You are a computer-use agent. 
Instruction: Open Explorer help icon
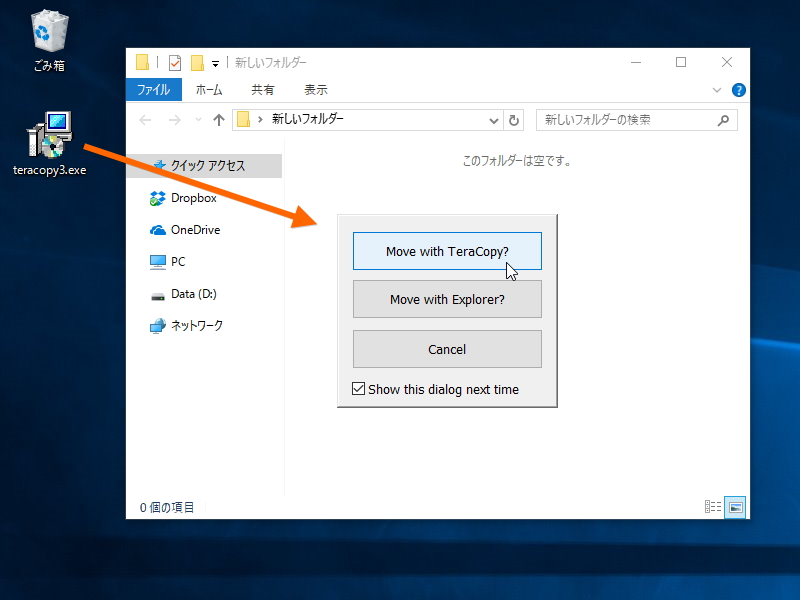[738, 90]
